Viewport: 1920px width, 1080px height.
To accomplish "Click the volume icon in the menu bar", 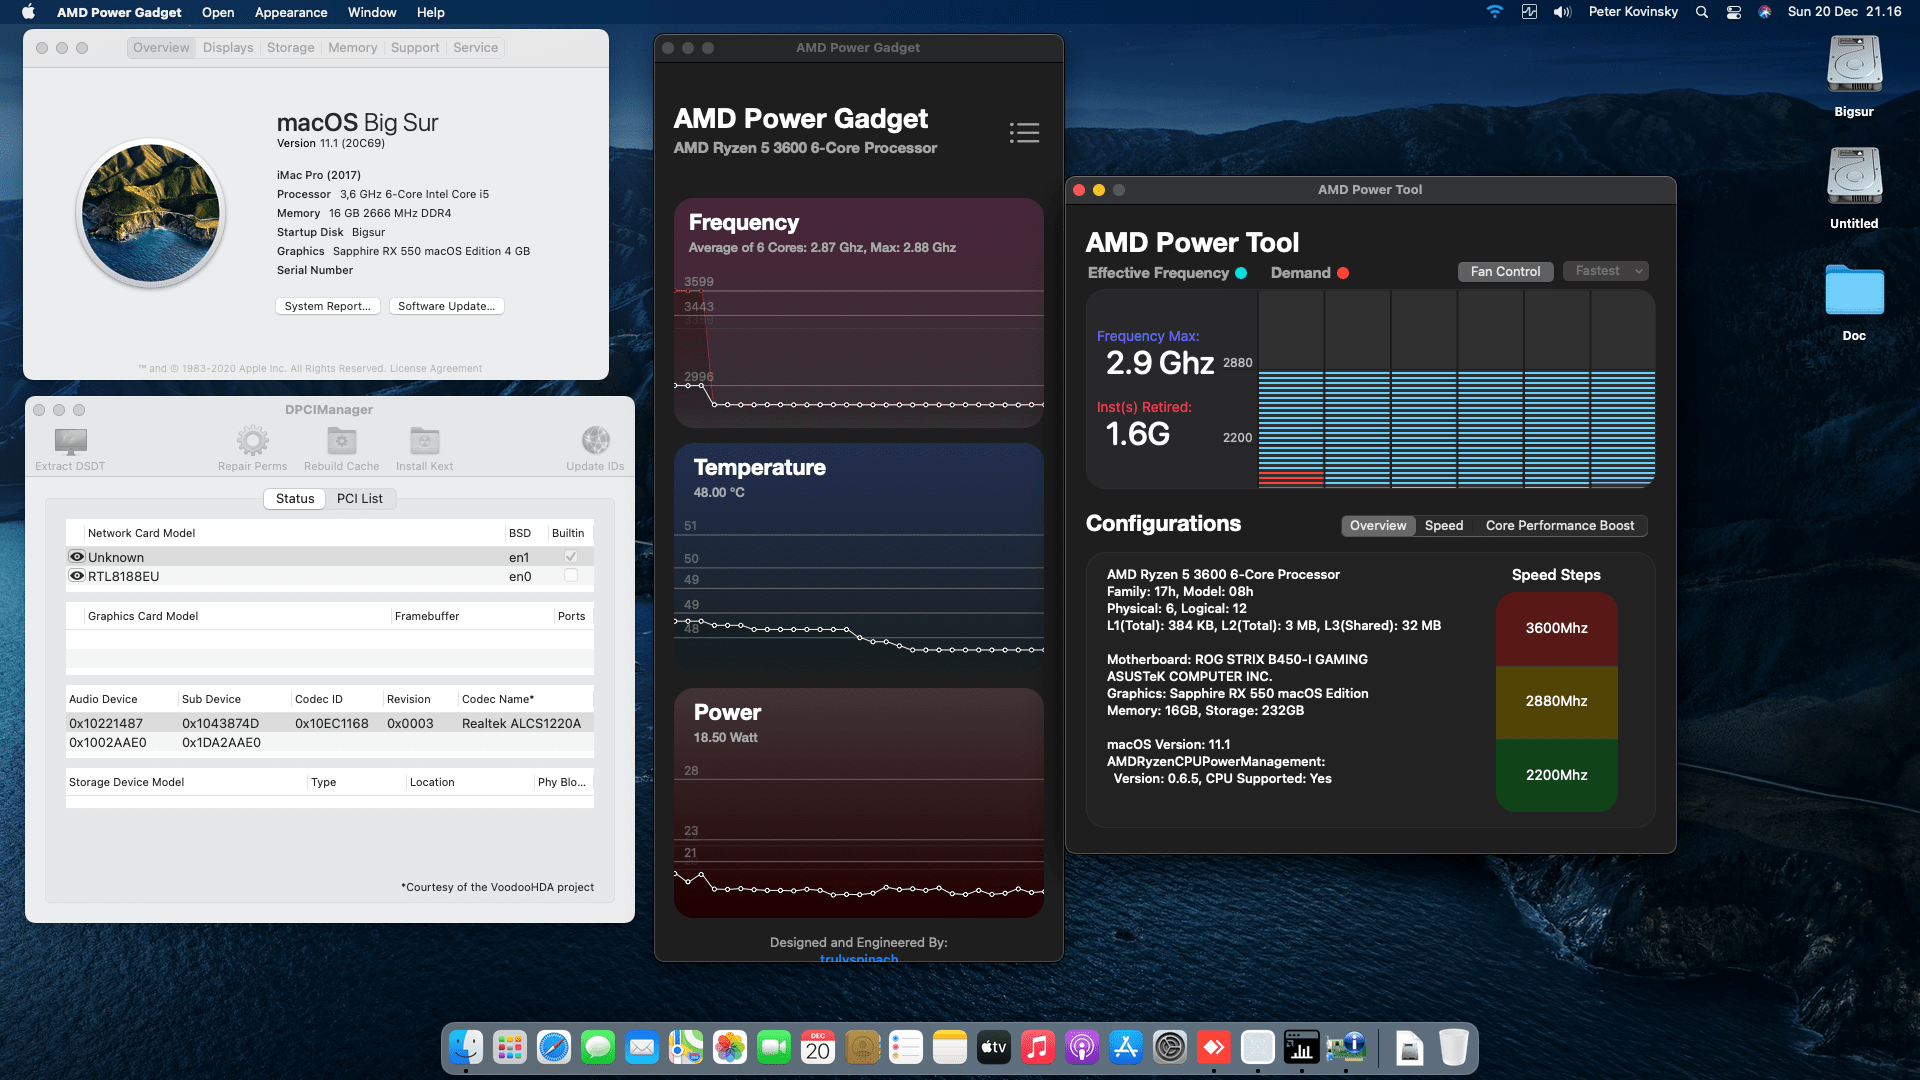I will pyautogui.click(x=1562, y=12).
